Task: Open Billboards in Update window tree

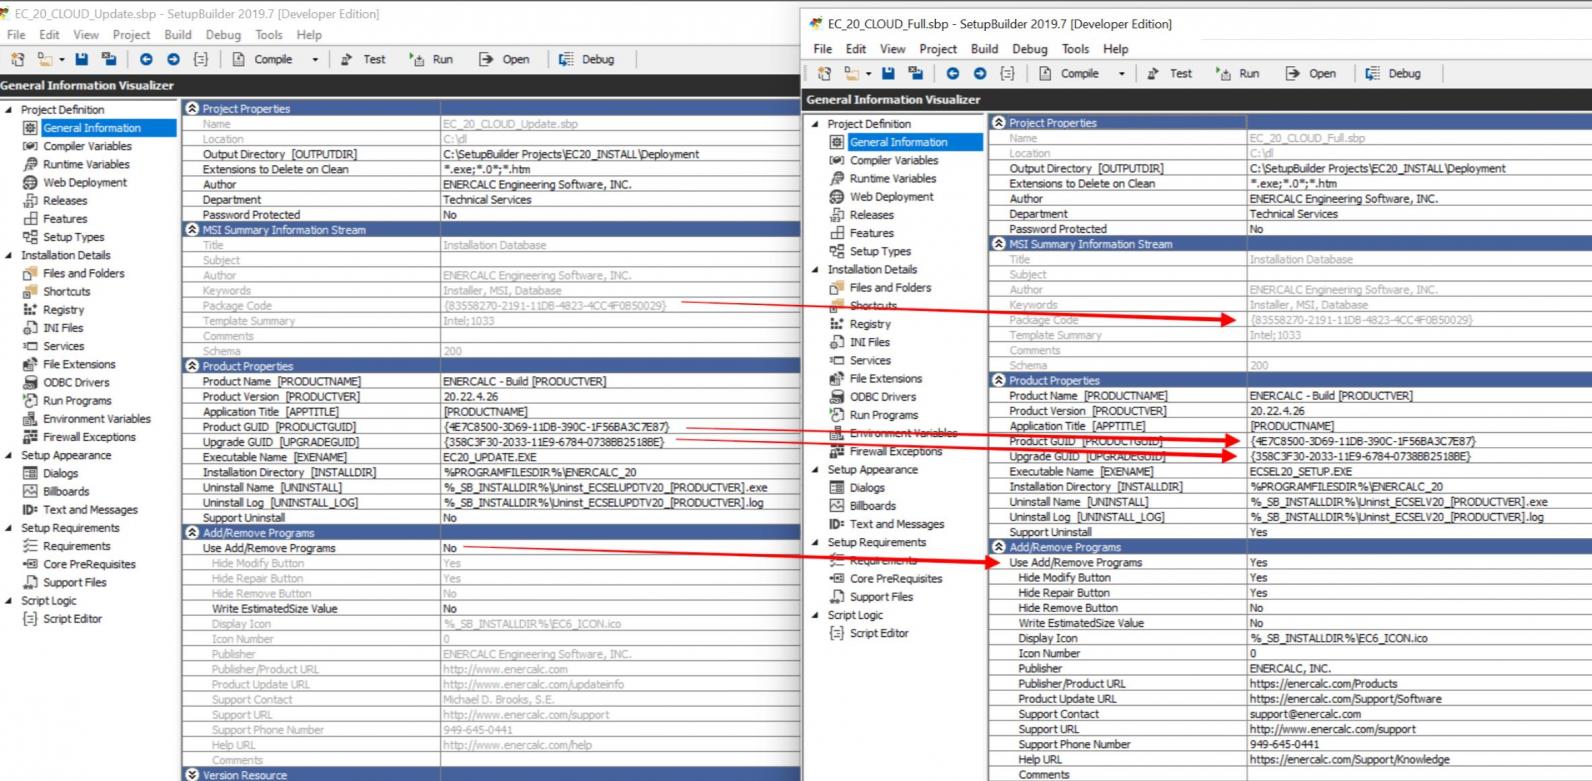Action: point(66,491)
